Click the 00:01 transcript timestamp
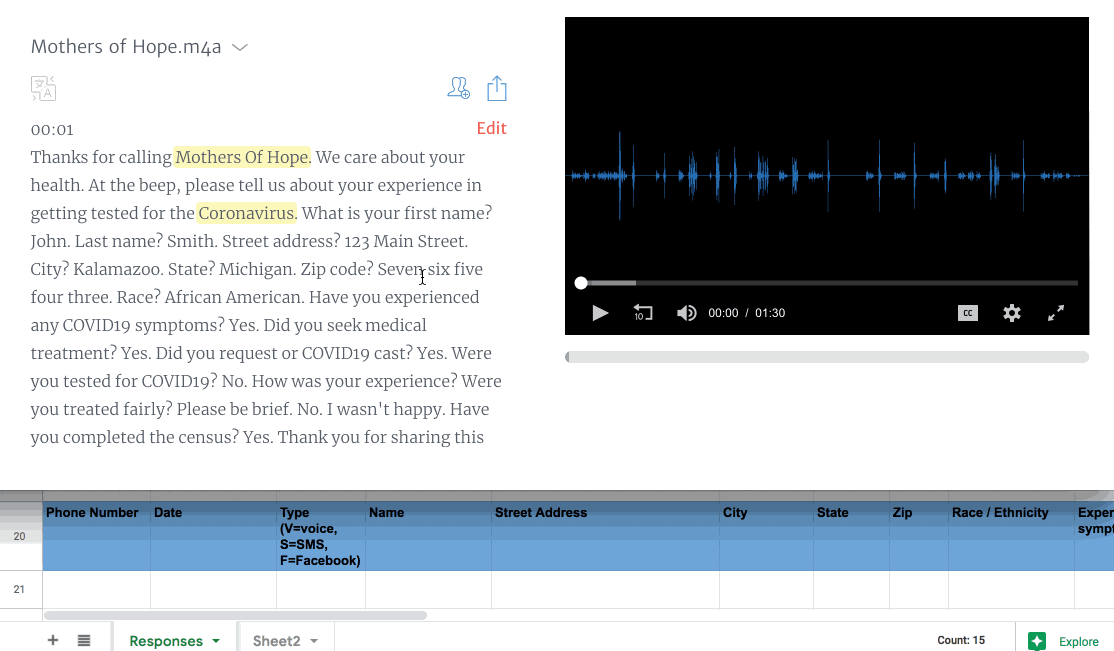 tap(52, 129)
